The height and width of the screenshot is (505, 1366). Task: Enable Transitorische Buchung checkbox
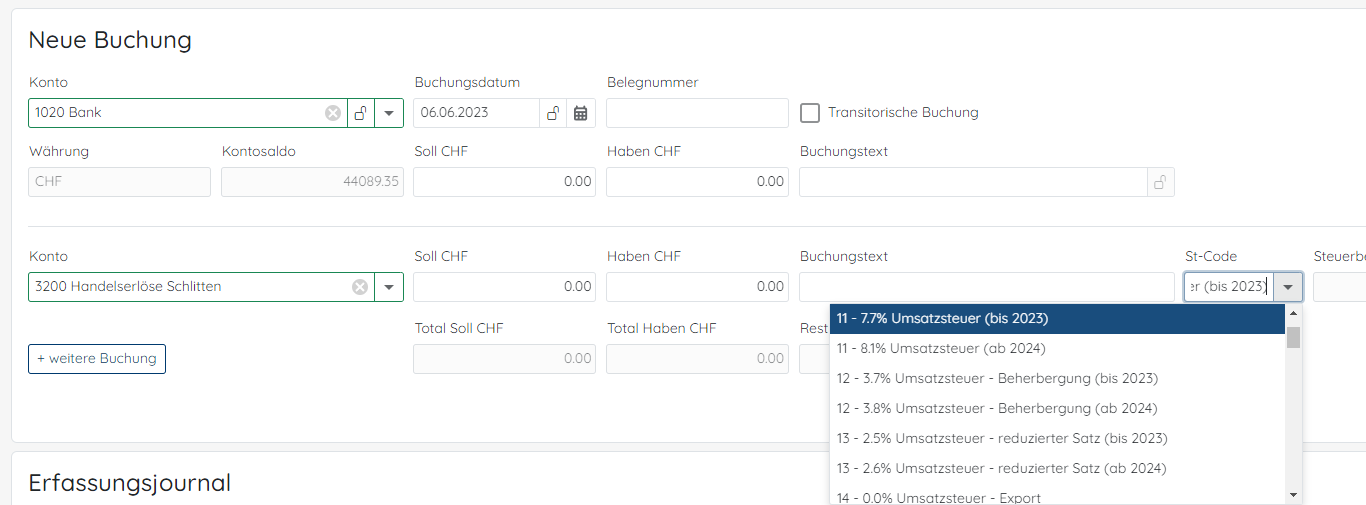(810, 113)
